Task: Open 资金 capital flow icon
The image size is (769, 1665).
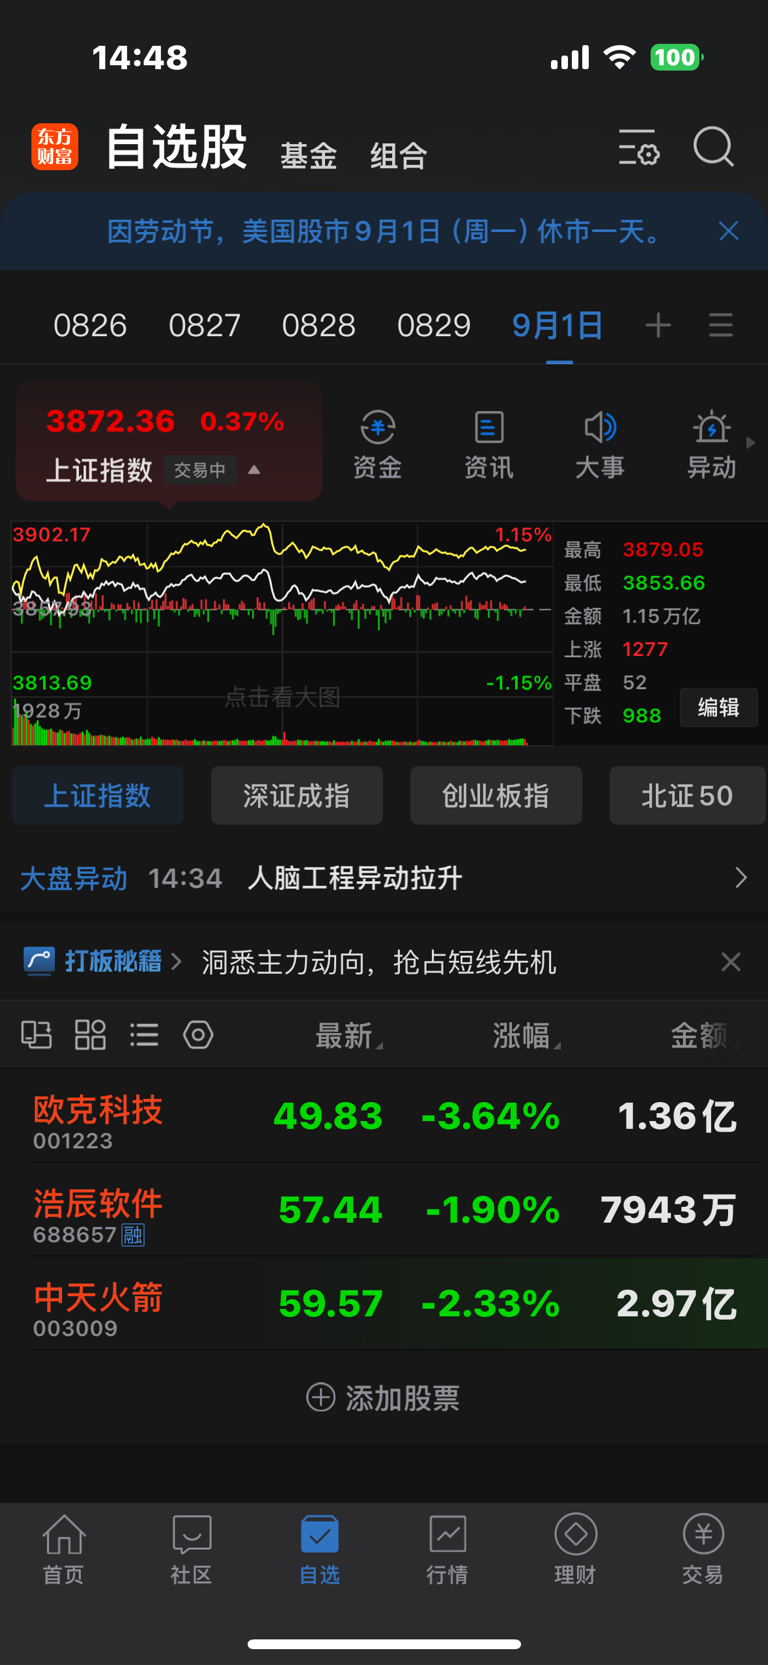Action: click(x=377, y=445)
